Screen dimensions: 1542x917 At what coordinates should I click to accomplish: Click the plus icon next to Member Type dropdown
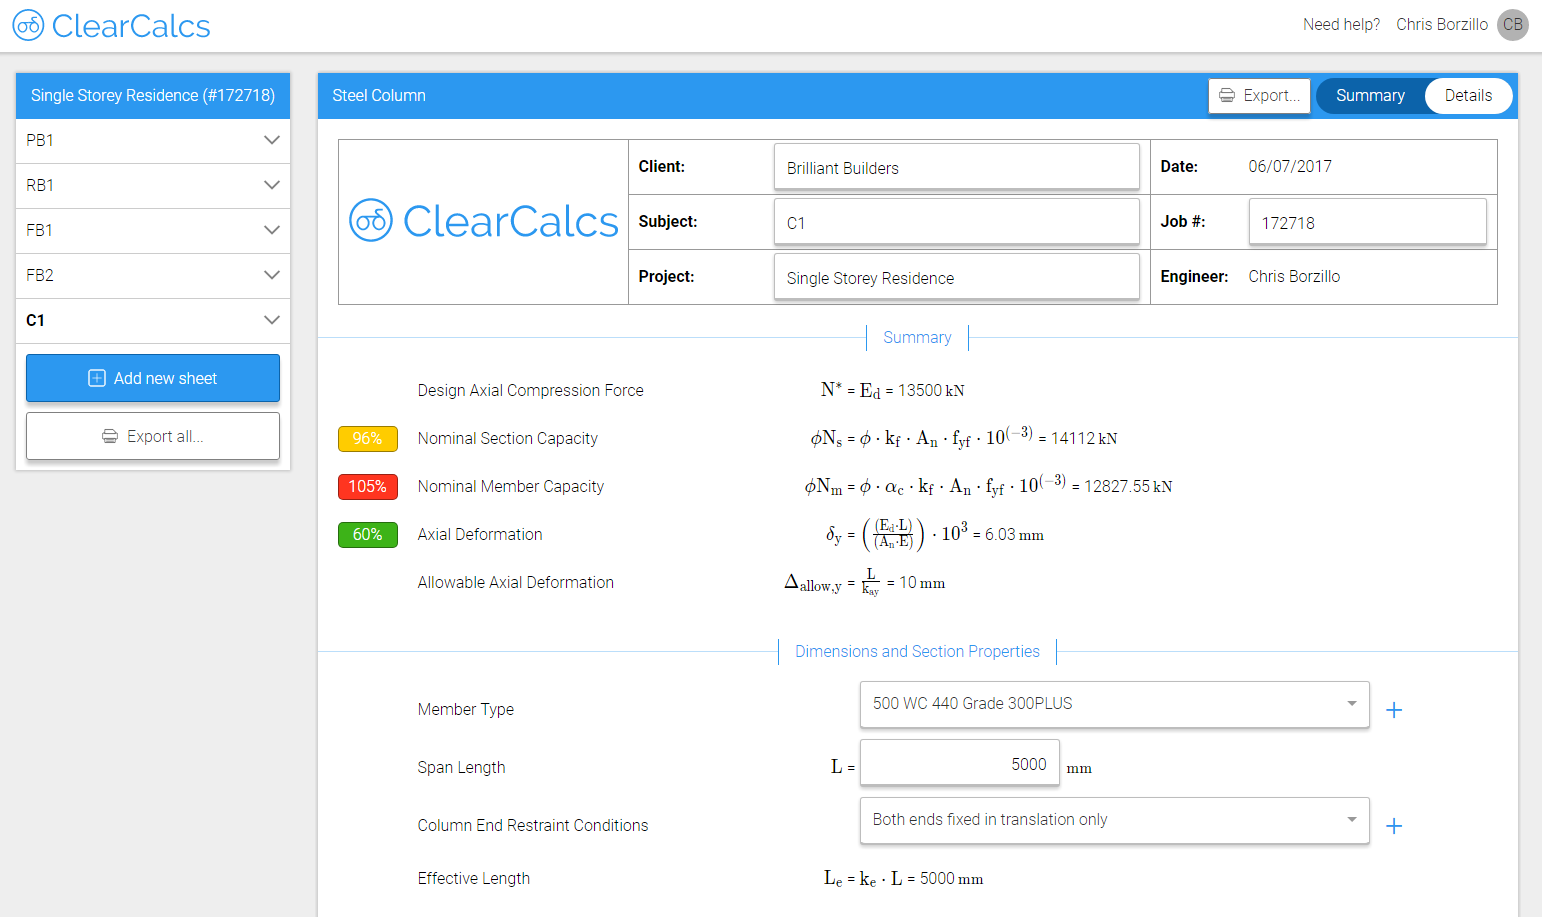pos(1394,709)
